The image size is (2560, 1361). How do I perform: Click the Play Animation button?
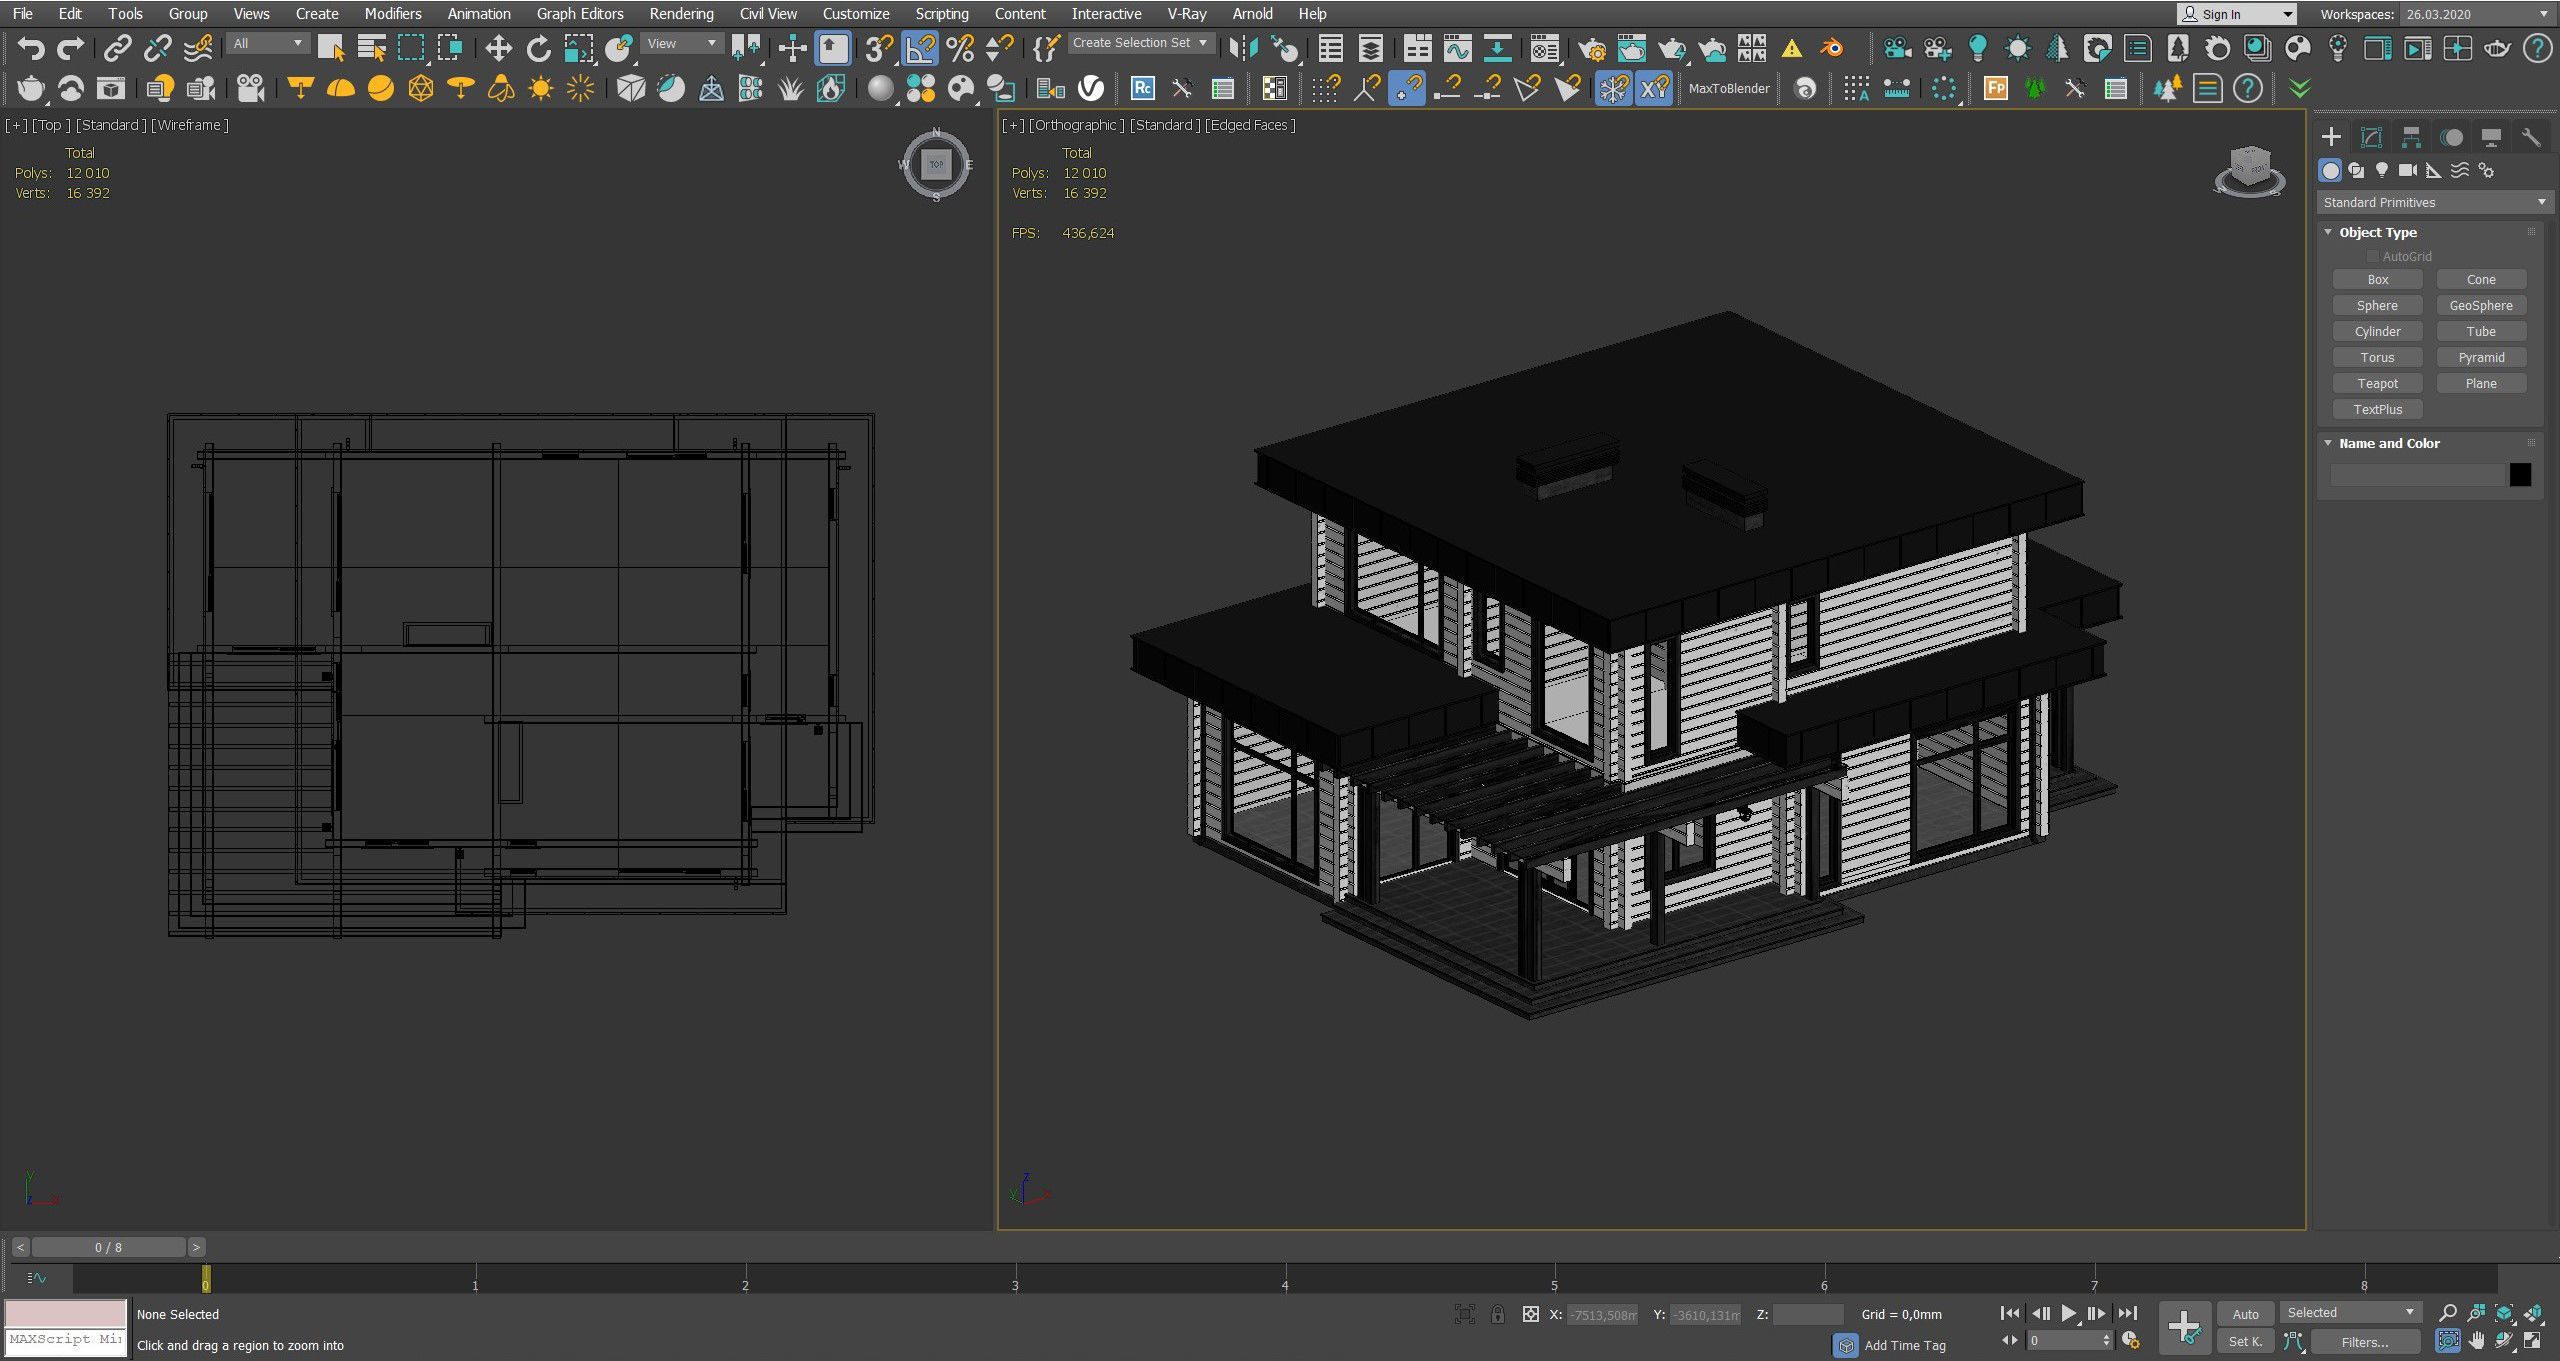[2069, 1314]
